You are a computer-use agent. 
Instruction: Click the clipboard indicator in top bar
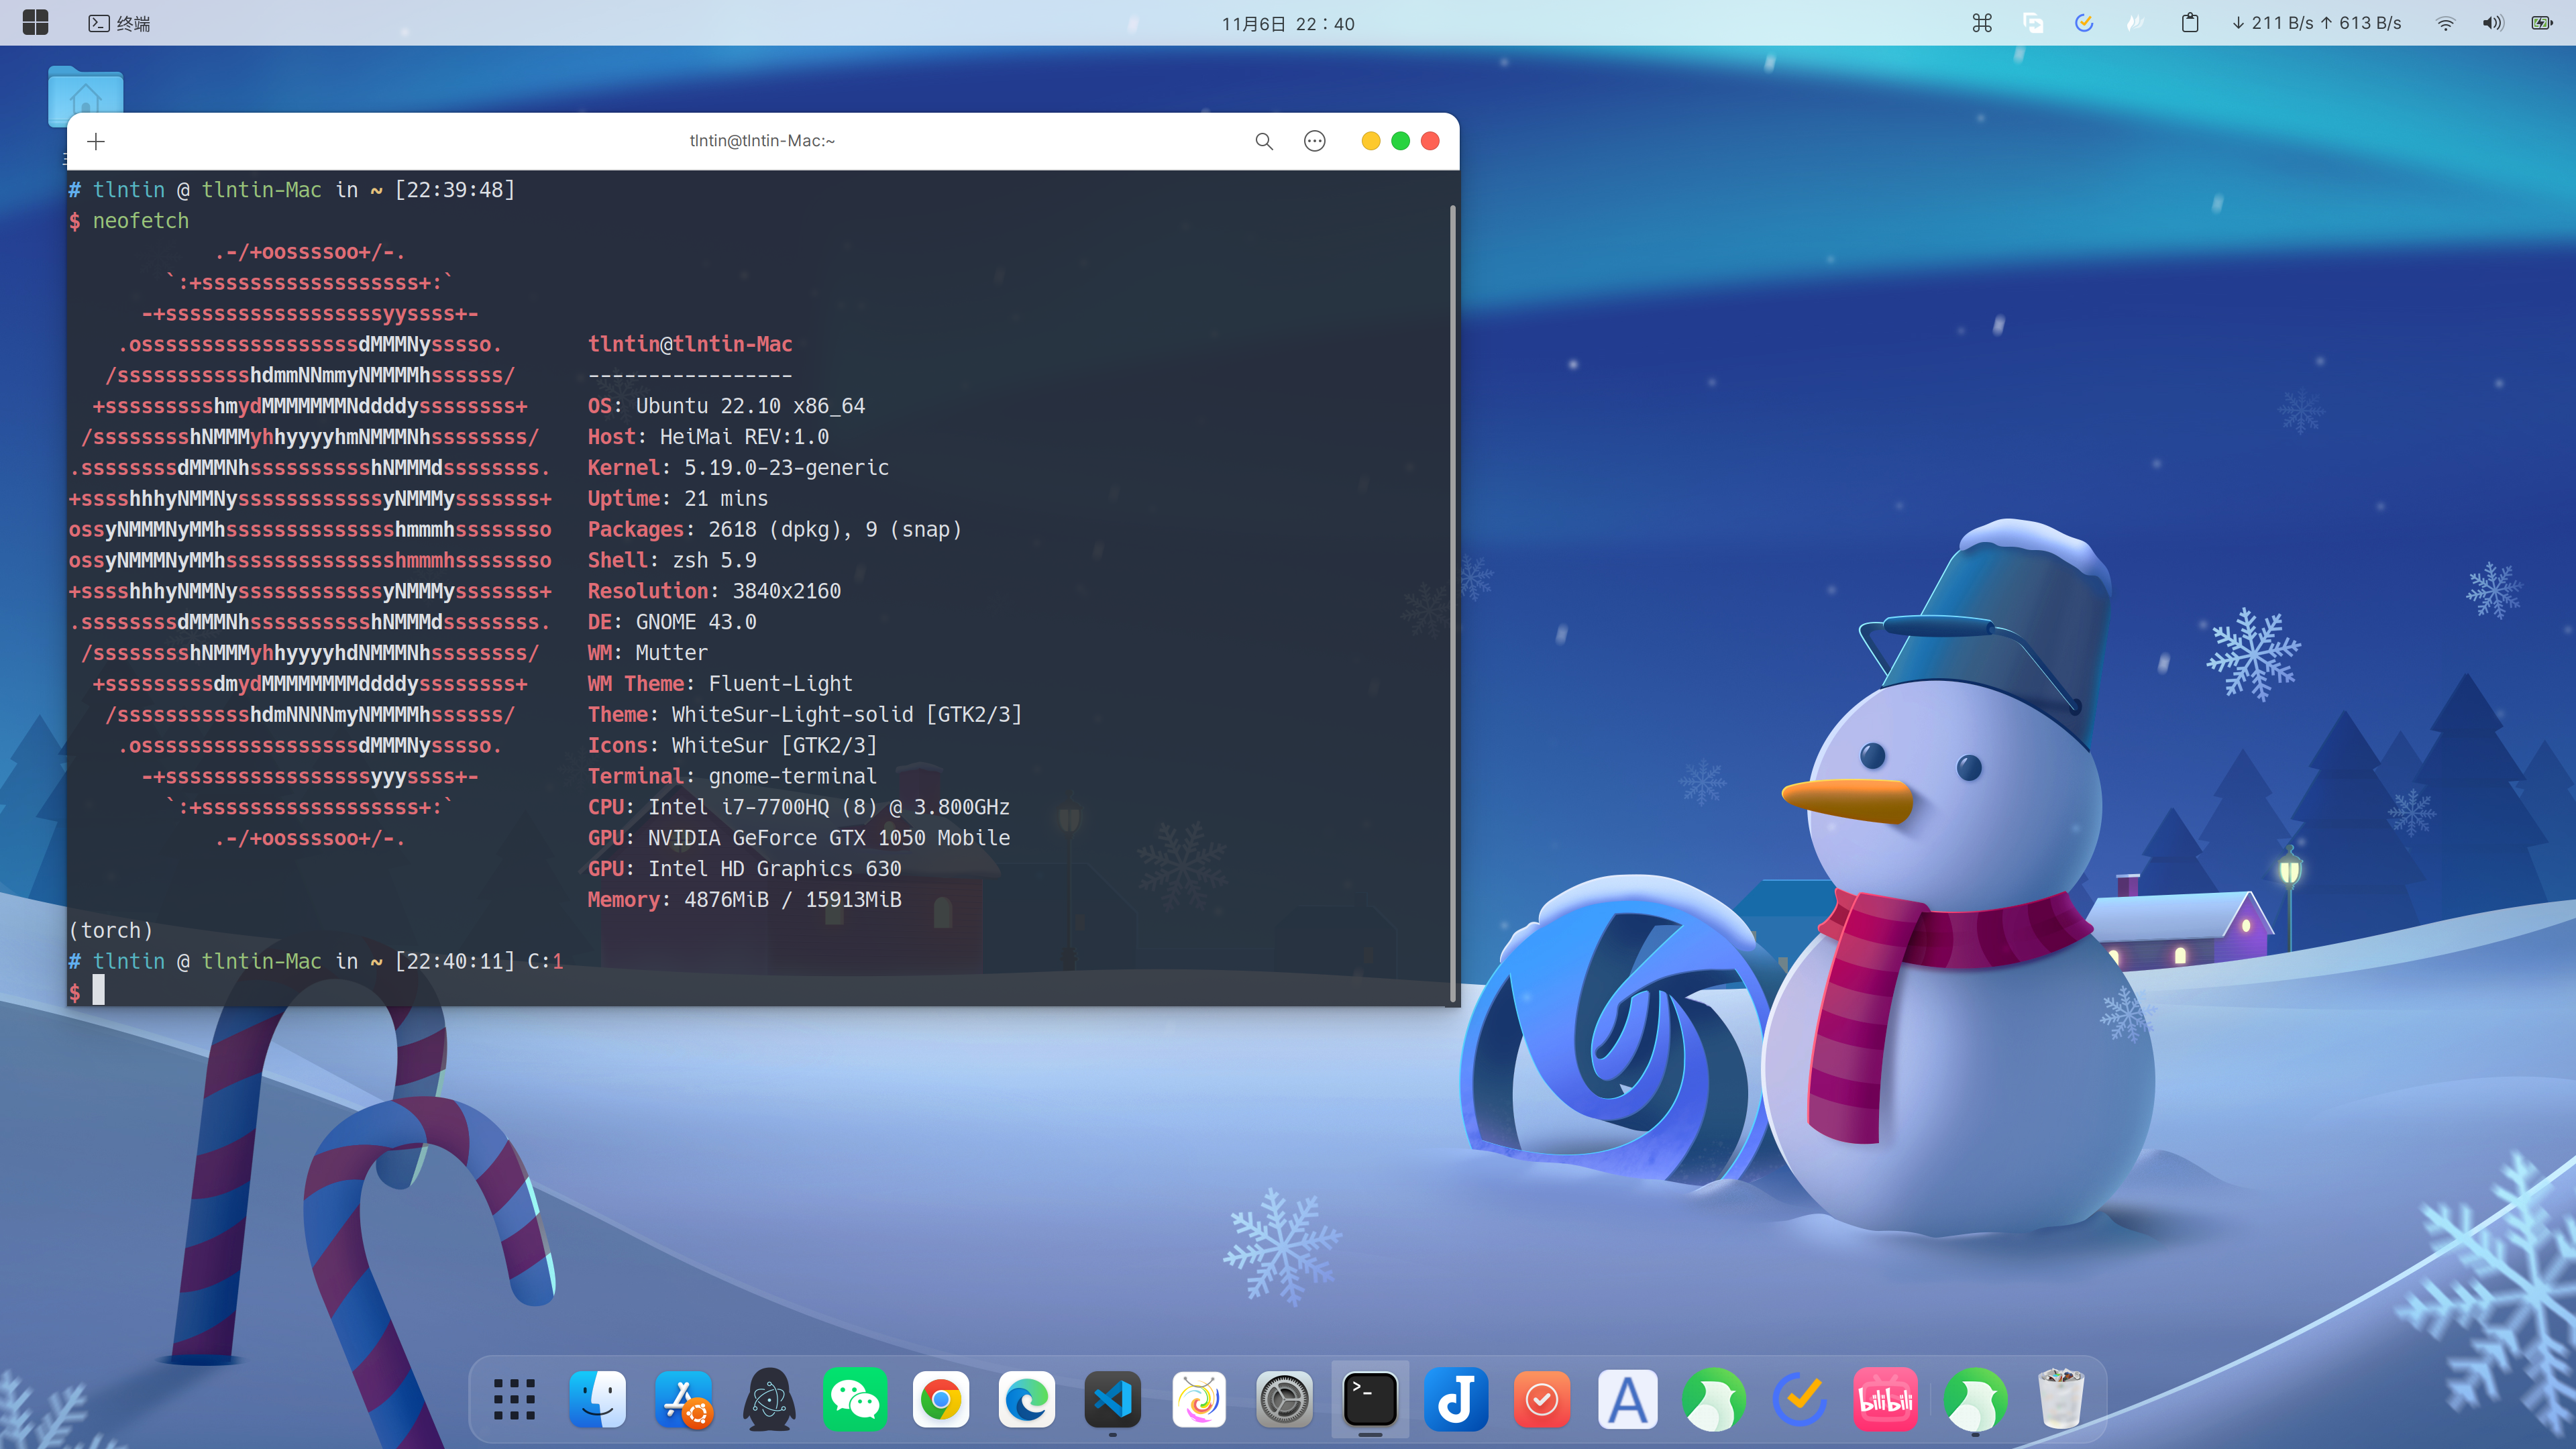(x=2189, y=23)
